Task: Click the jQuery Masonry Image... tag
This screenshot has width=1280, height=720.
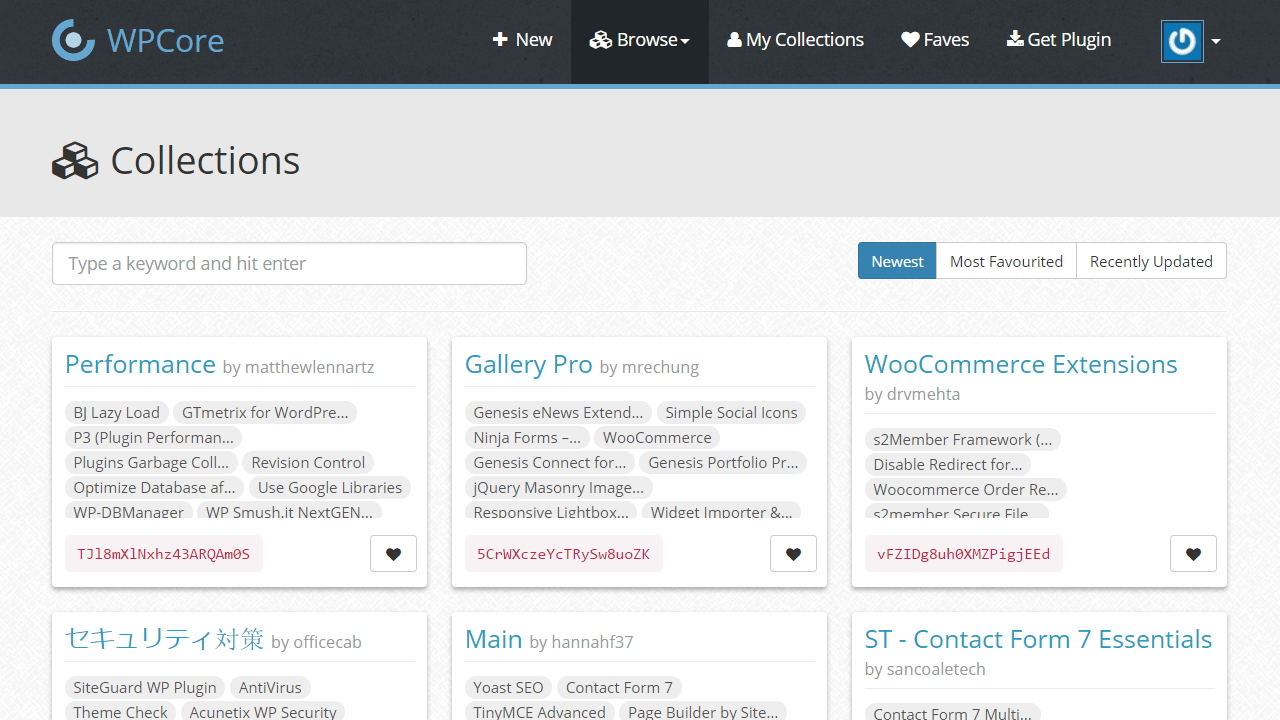Action: point(559,487)
